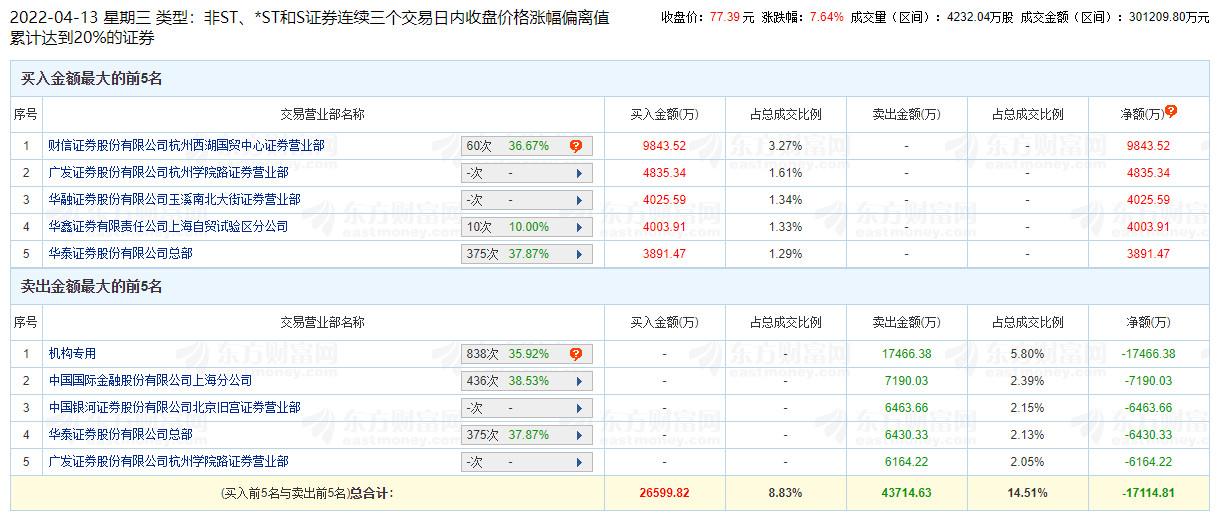Image resolution: width=1218 pixels, height=519 pixels.
Task: Click 838次 35.92% stats for 机构专用
Action: tap(527, 354)
